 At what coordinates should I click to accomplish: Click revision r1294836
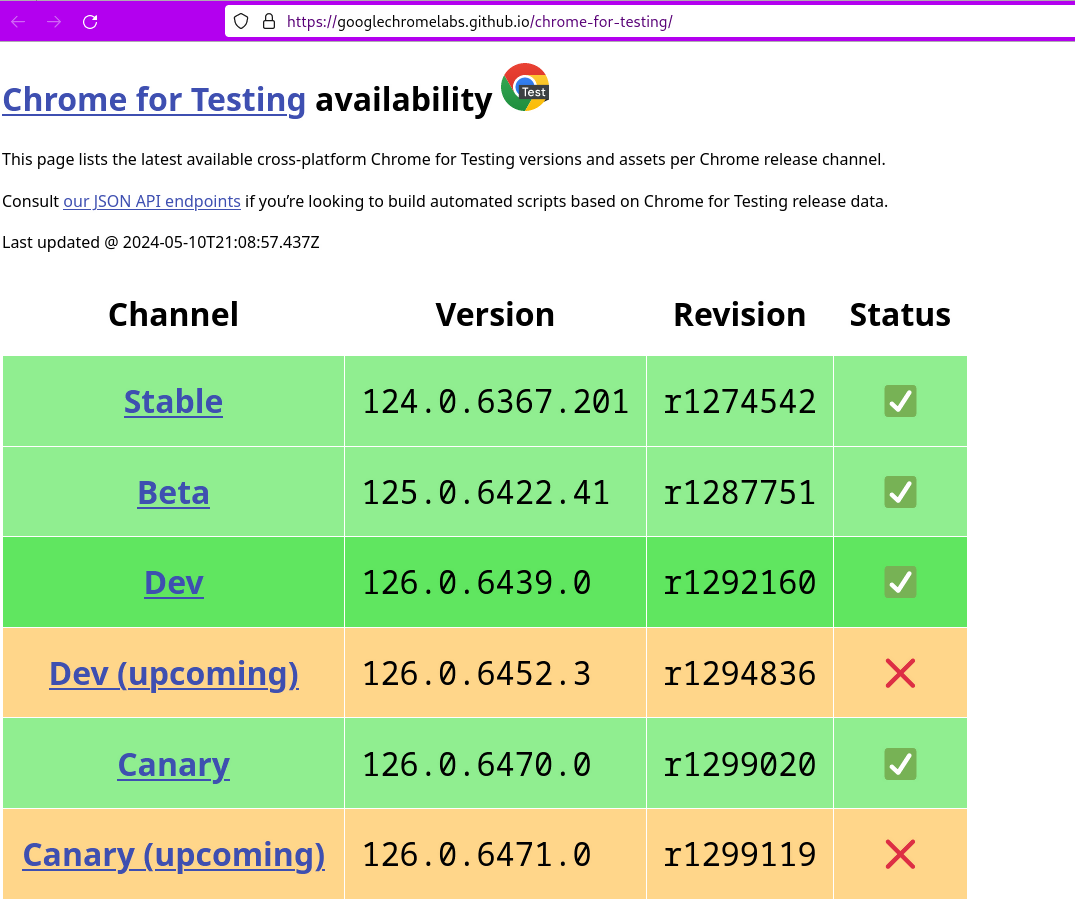(x=740, y=673)
